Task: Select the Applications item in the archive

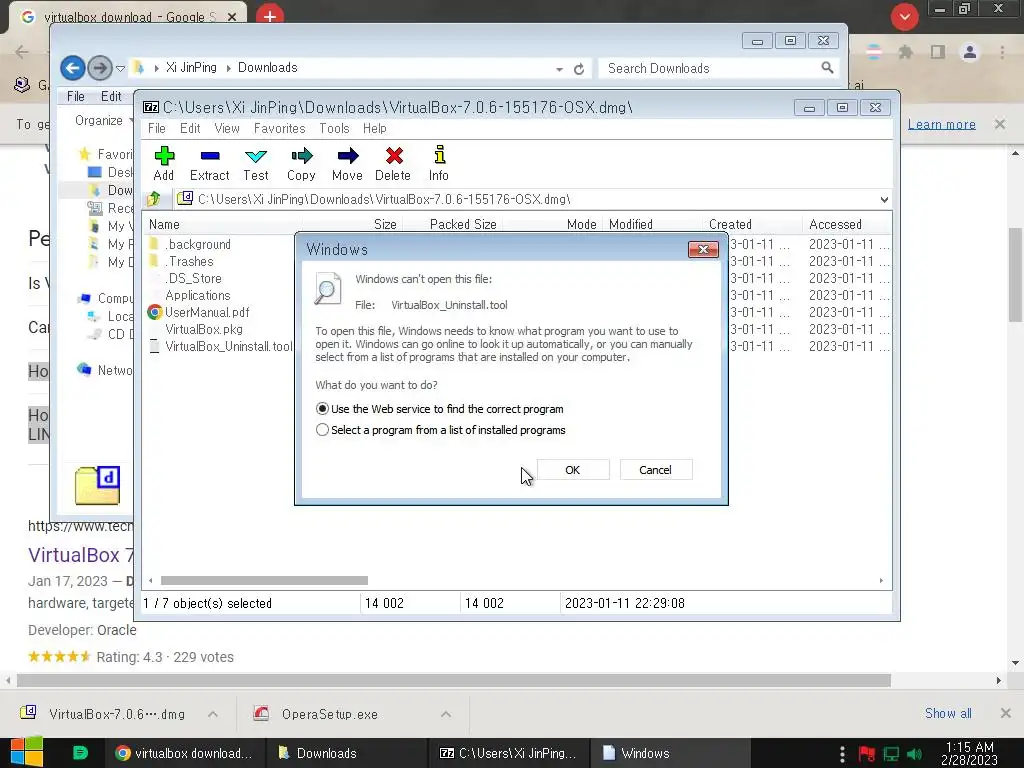Action: pyautogui.click(x=198, y=295)
